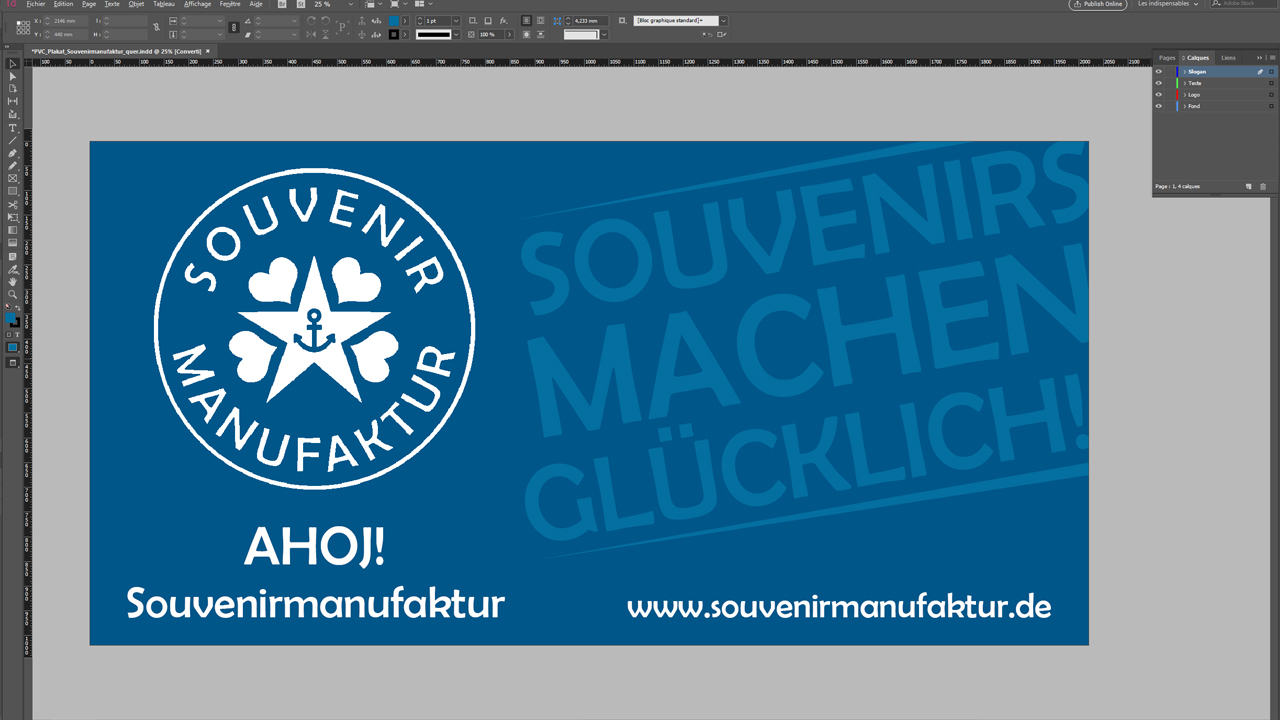
Task: Select the Hand tool
Action: (13, 282)
